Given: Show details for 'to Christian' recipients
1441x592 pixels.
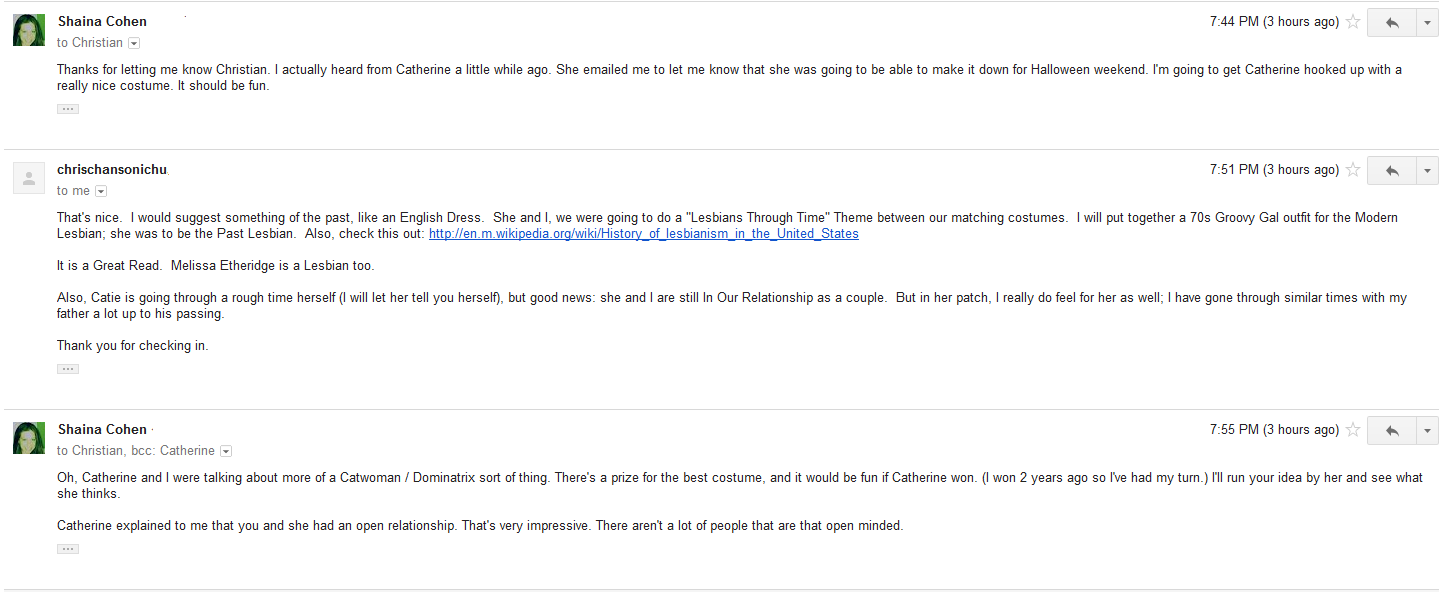Looking at the screenshot, I should [134, 43].
